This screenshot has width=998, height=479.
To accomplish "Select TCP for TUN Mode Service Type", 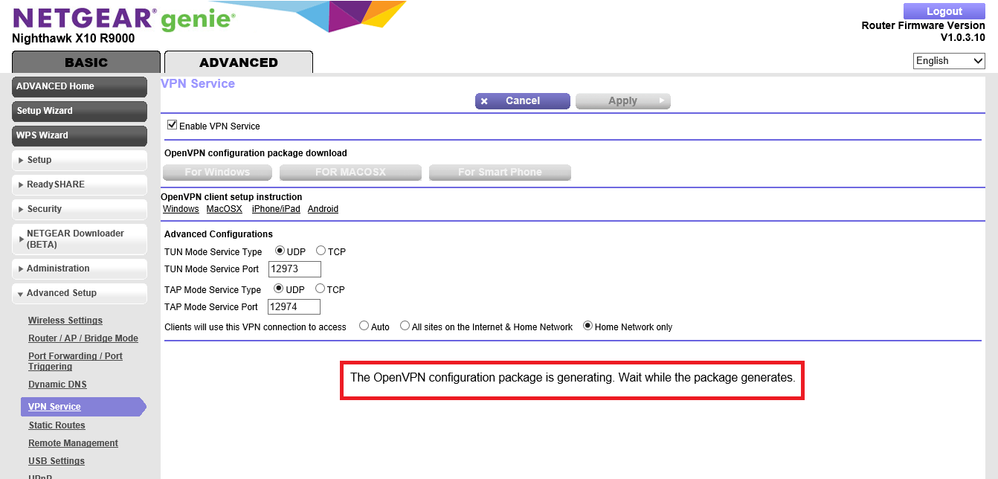I will click(x=321, y=251).
